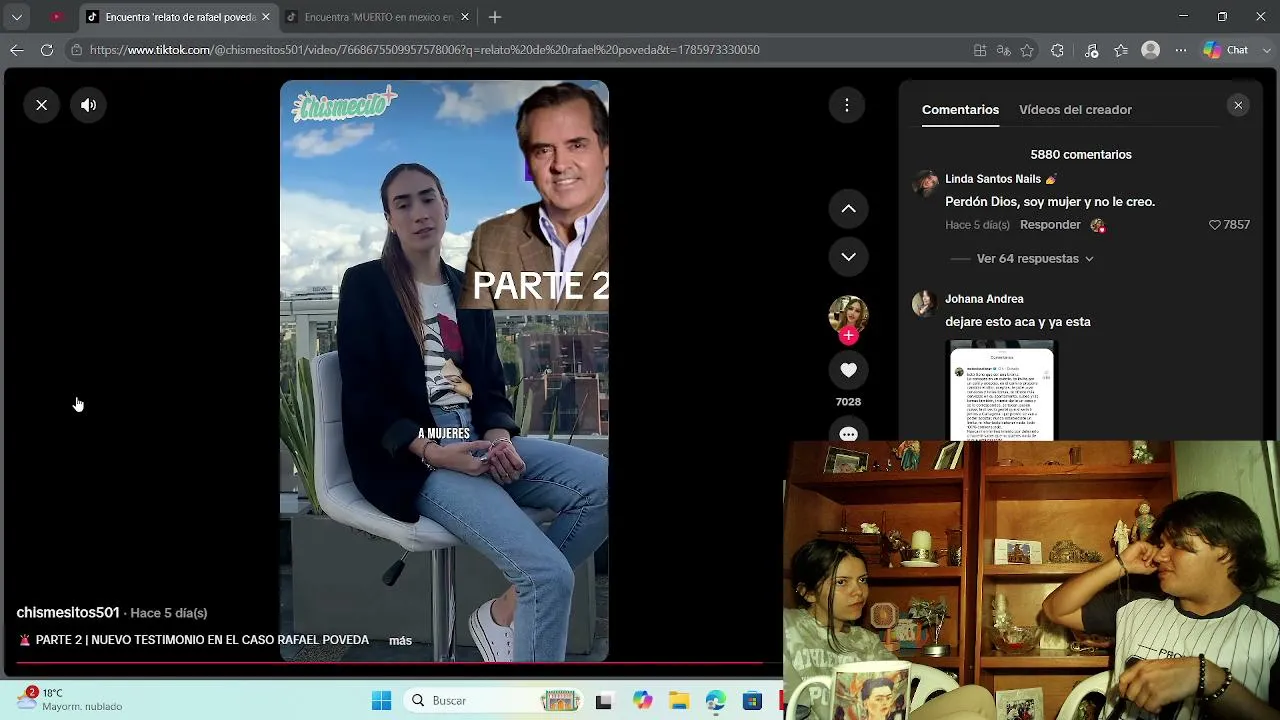This screenshot has width=1280, height=720.
Task: Open comments bubble icon below likes
Action: click(x=848, y=434)
